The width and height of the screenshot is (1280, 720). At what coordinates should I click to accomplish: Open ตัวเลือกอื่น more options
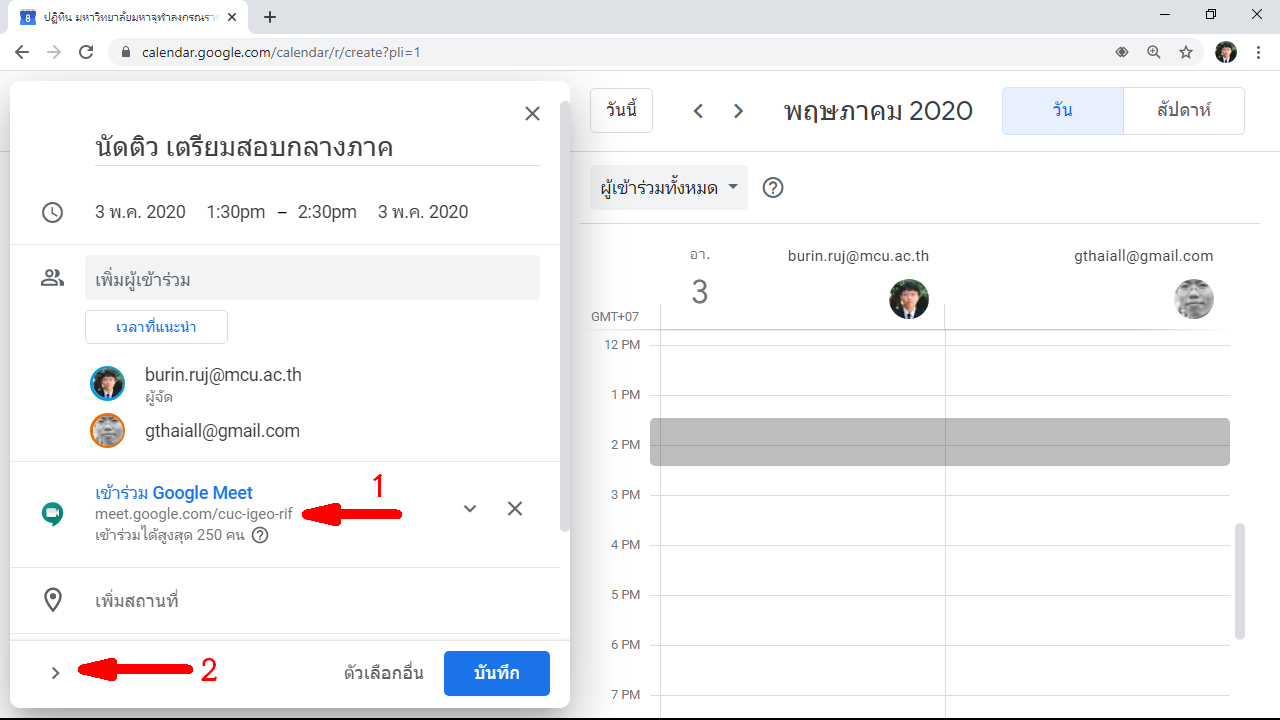tap(384, 673)
